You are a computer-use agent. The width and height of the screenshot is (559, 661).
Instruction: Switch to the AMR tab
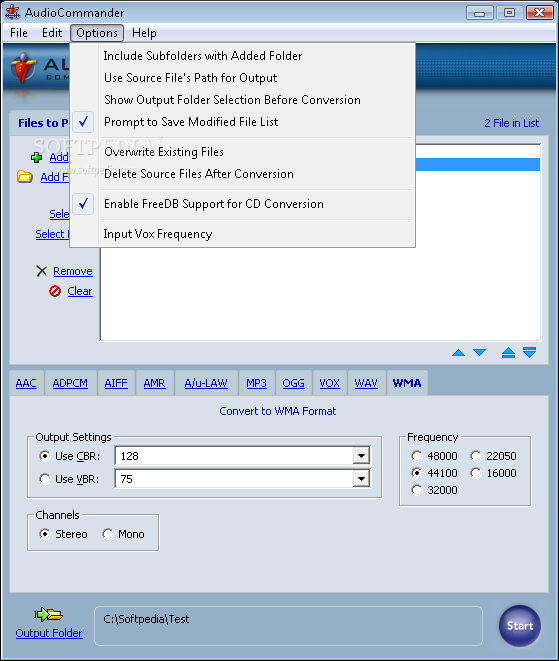[x=154, y=383]
